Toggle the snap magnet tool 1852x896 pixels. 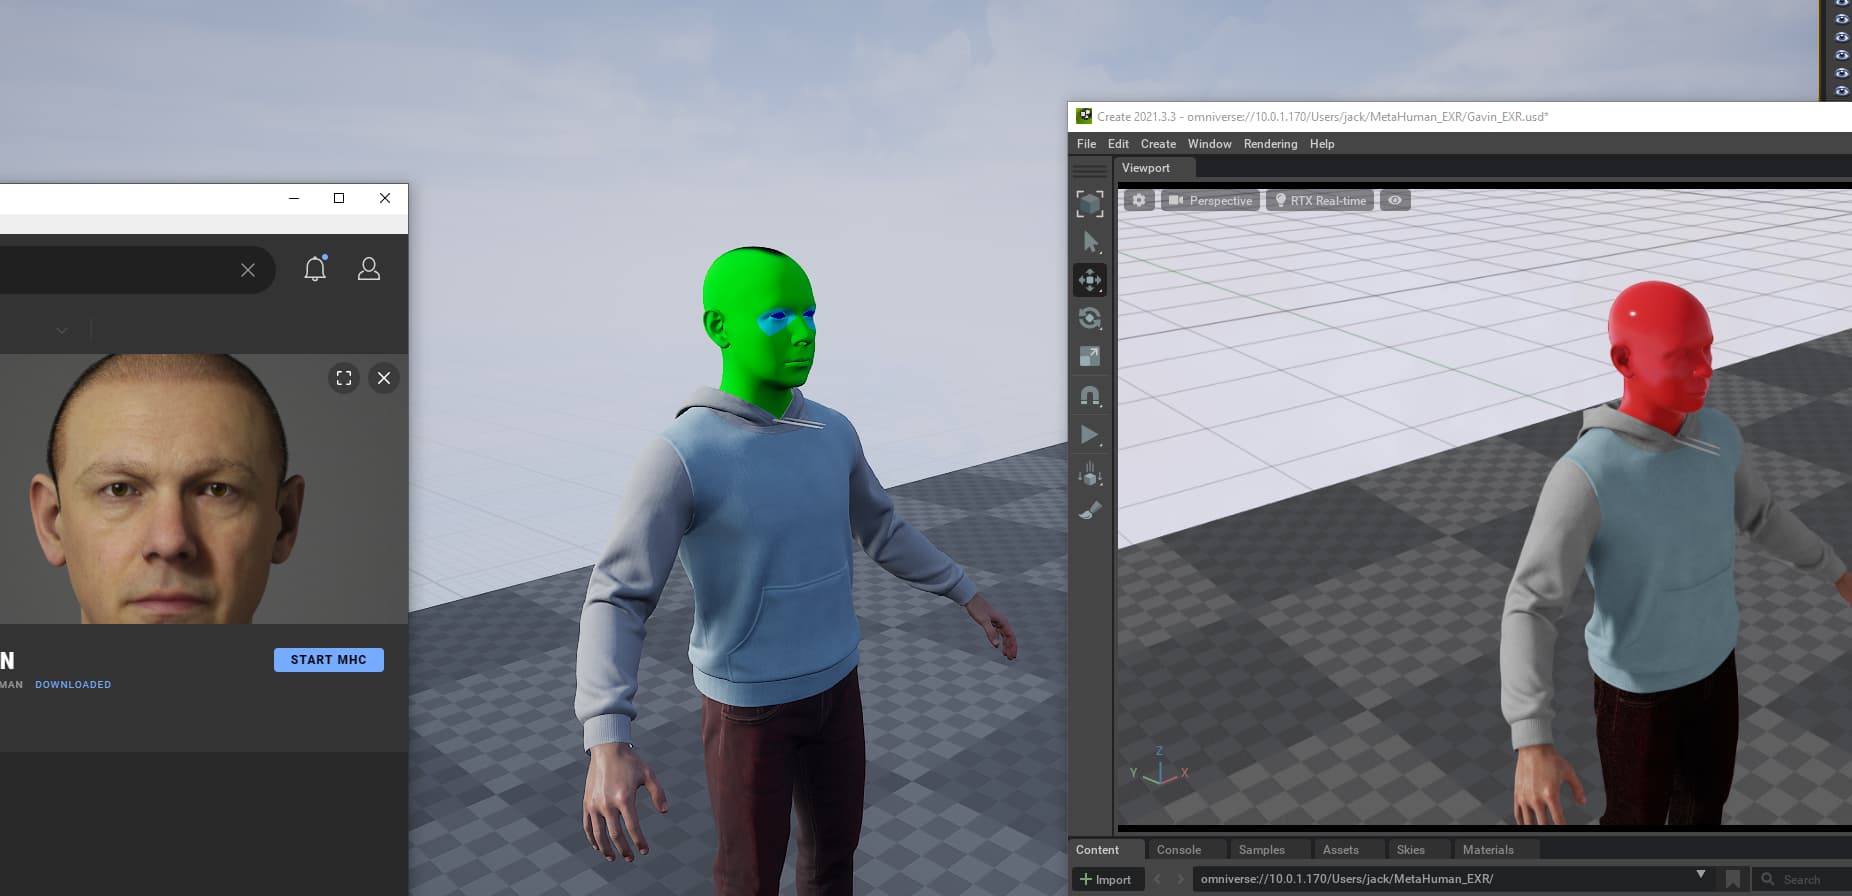coord(1090,396)
